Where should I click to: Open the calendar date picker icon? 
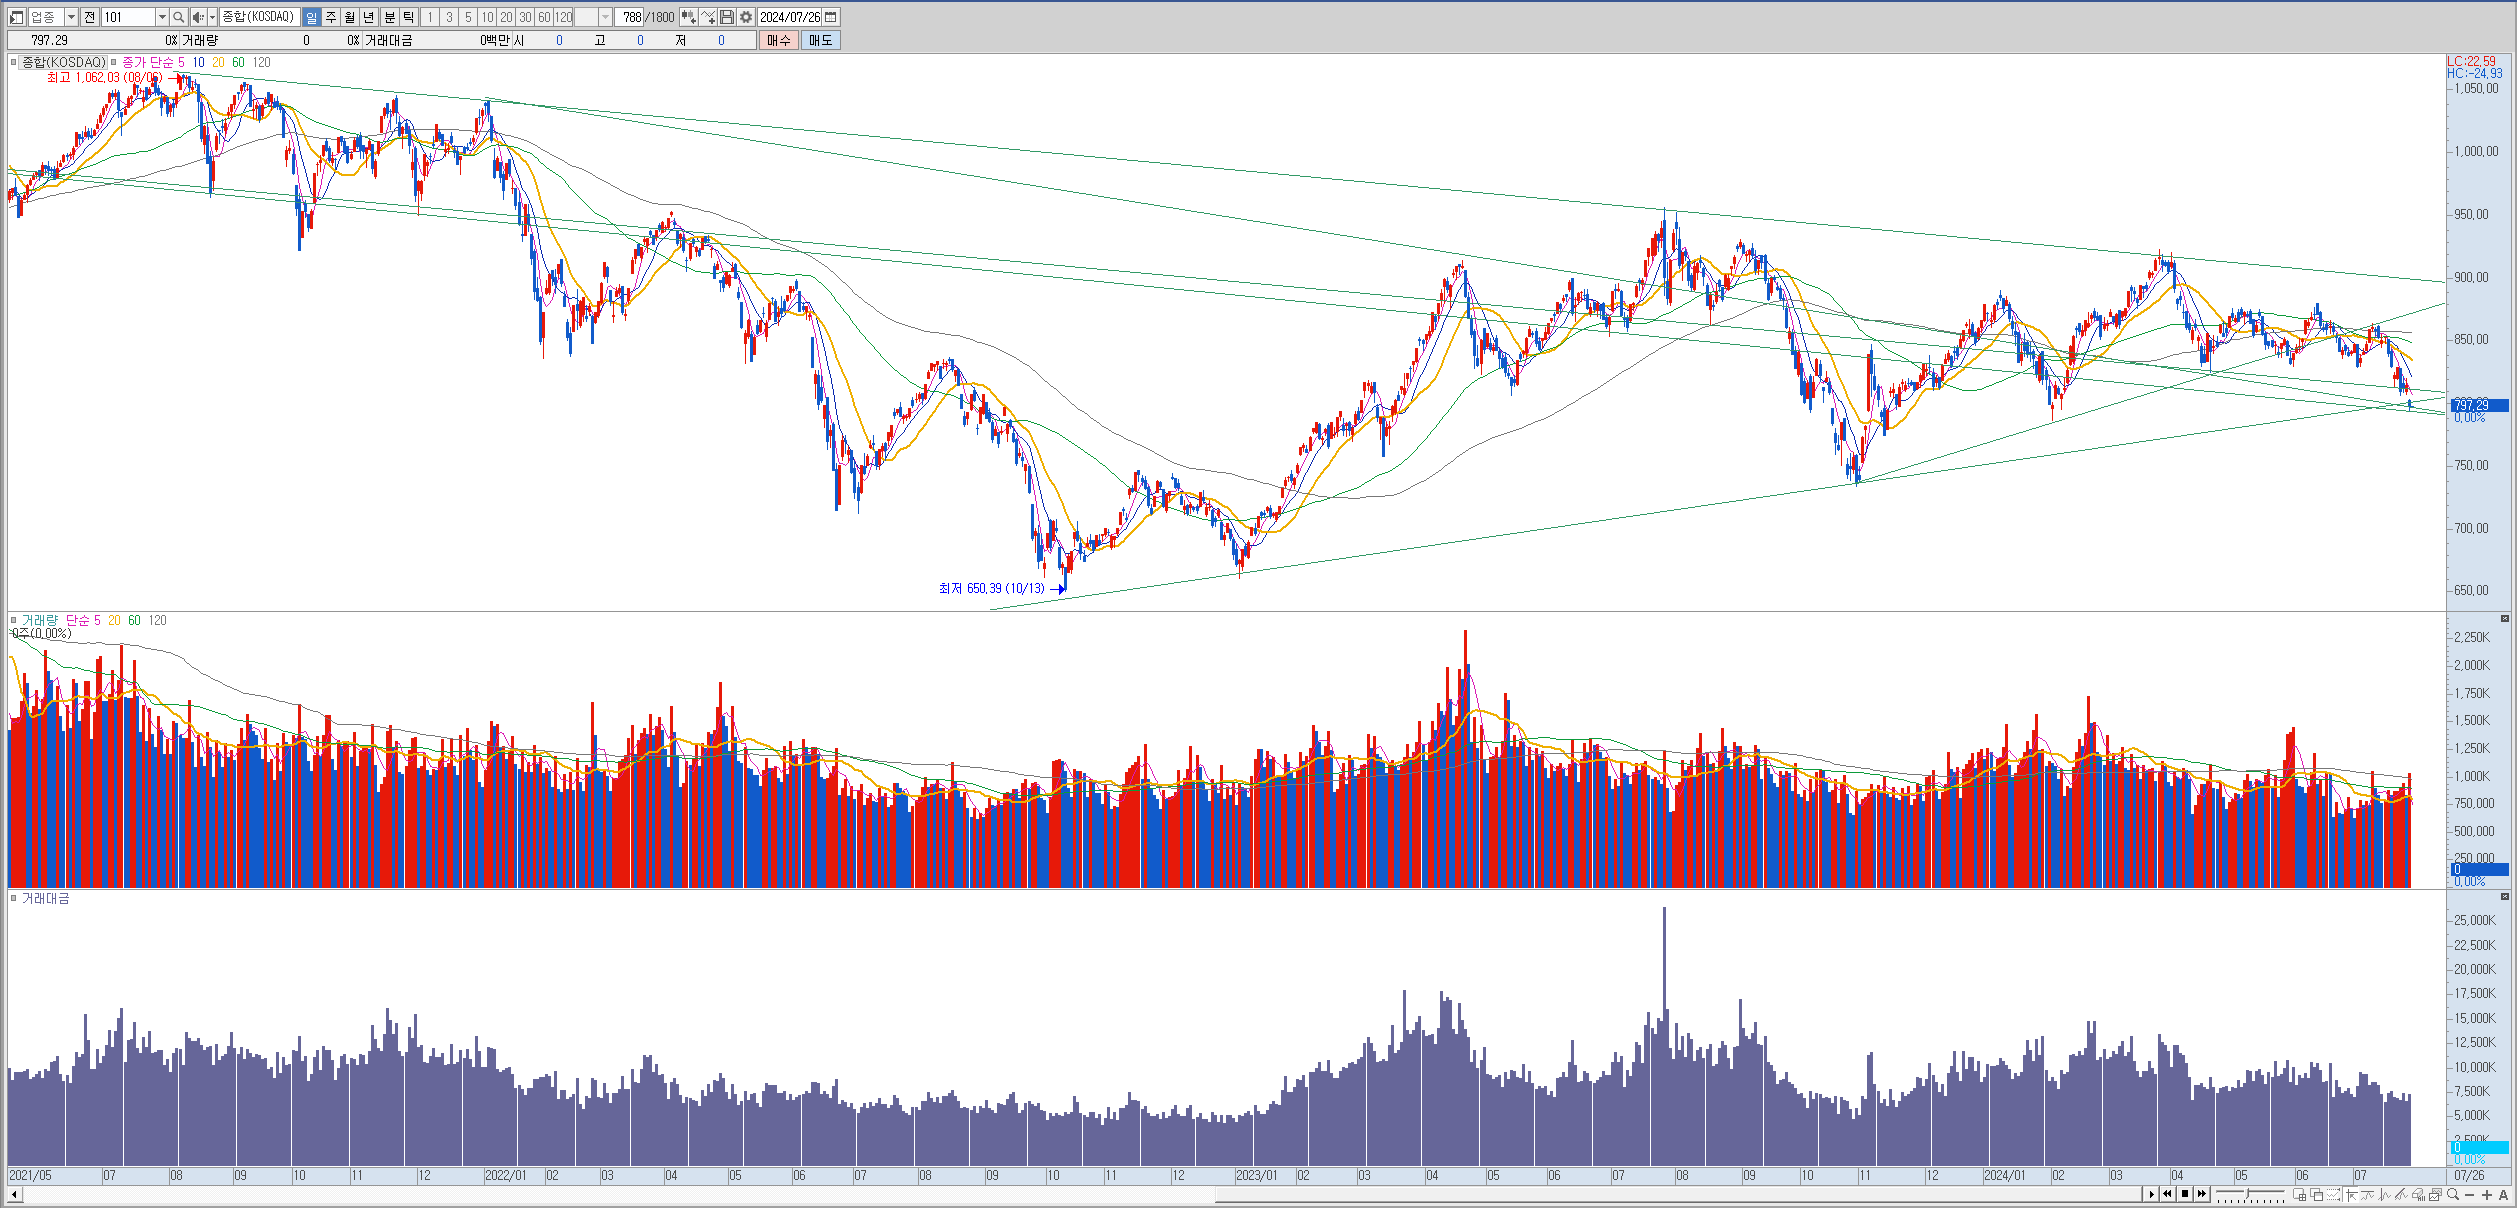coord(831,17)
